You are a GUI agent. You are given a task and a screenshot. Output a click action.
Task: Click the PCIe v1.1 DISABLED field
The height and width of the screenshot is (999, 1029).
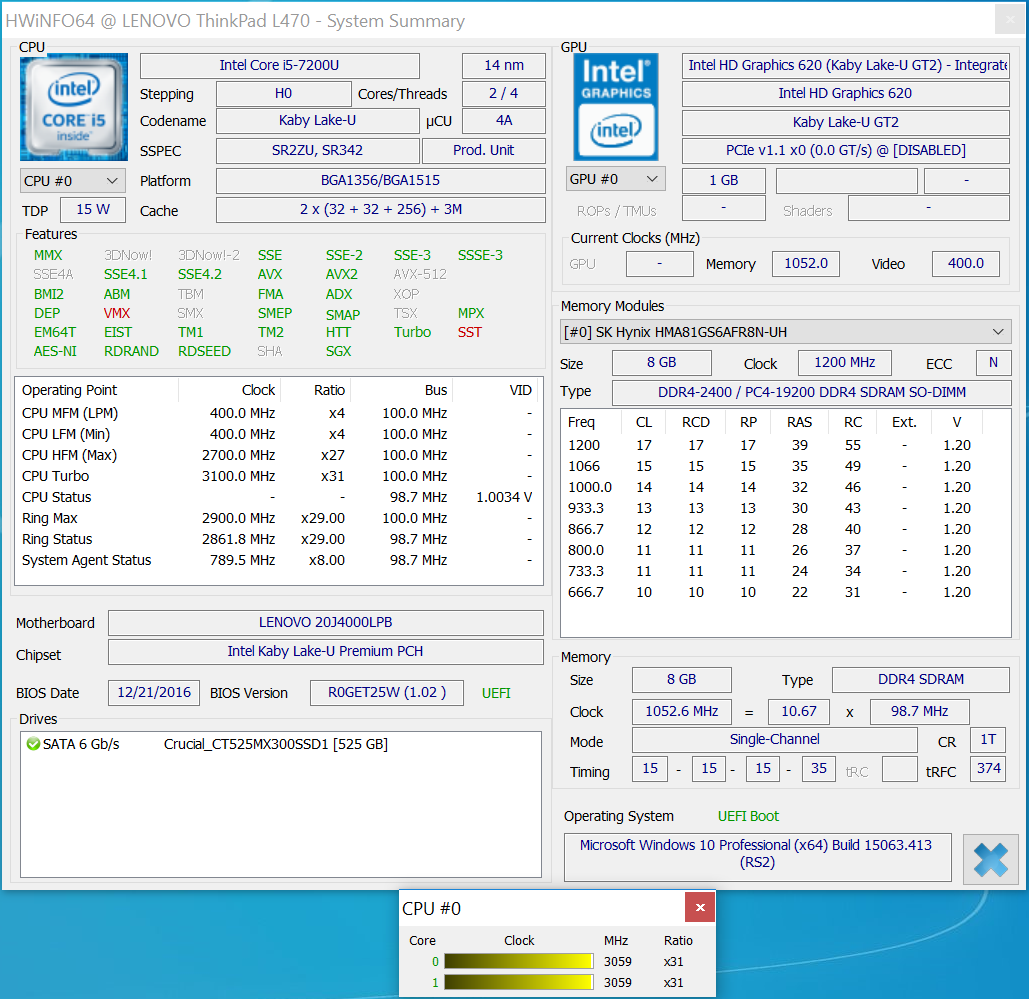click(x=845, y=151)
